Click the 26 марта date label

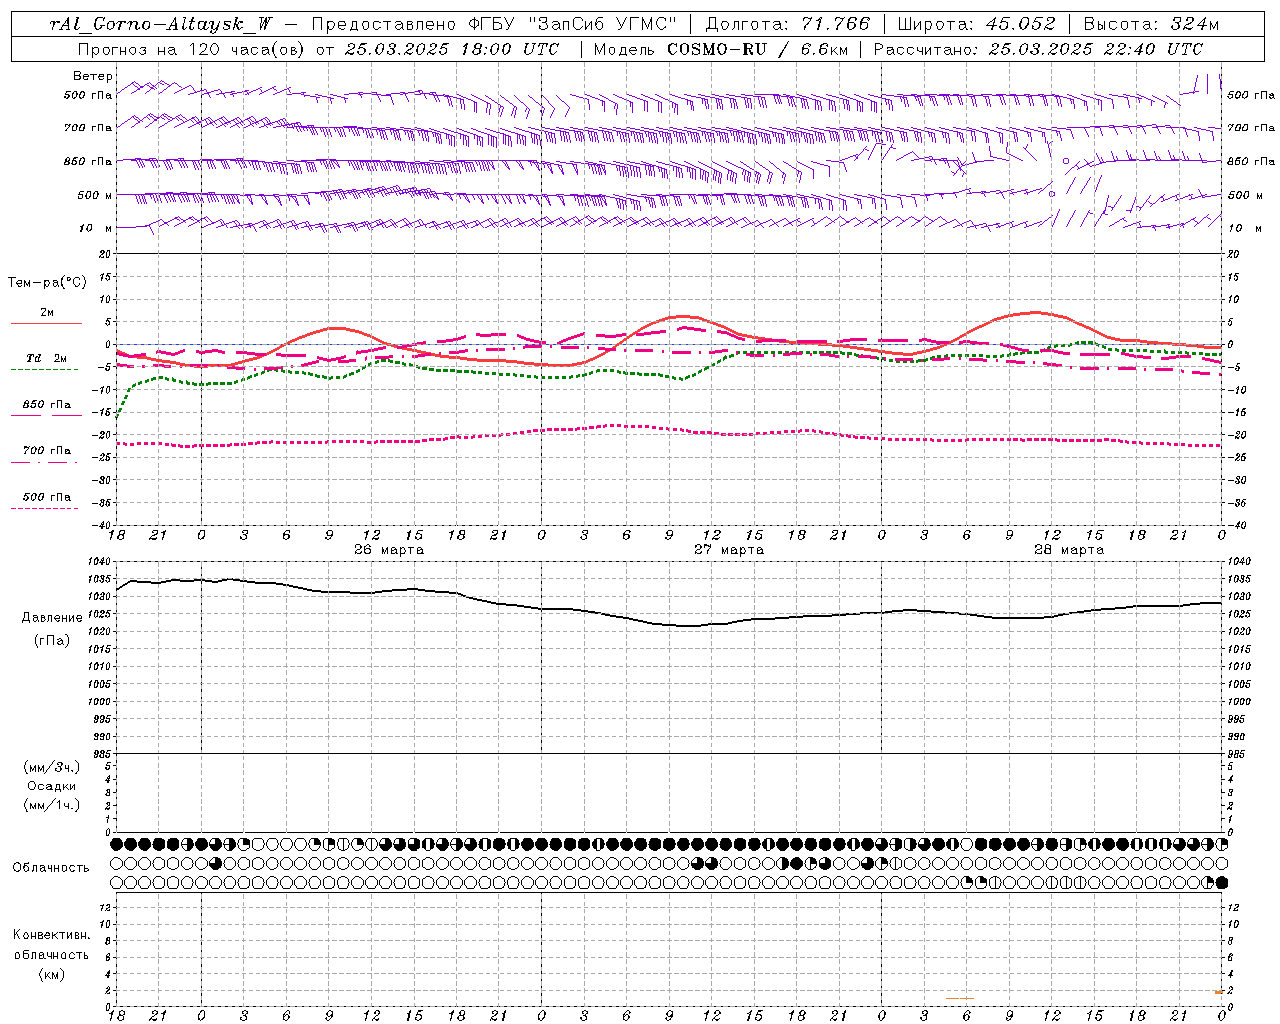tap(389, 549)
